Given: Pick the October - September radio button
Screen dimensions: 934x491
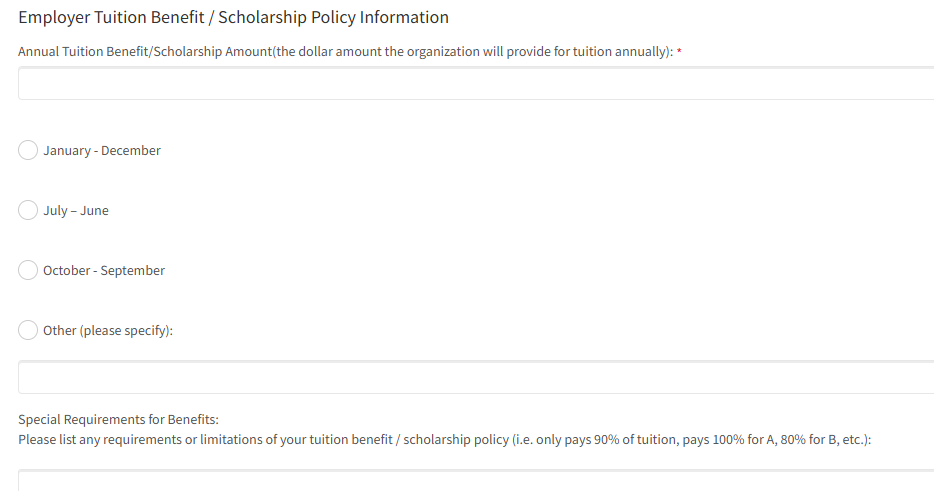Looking at the screenshot, I should click(29, 270).
